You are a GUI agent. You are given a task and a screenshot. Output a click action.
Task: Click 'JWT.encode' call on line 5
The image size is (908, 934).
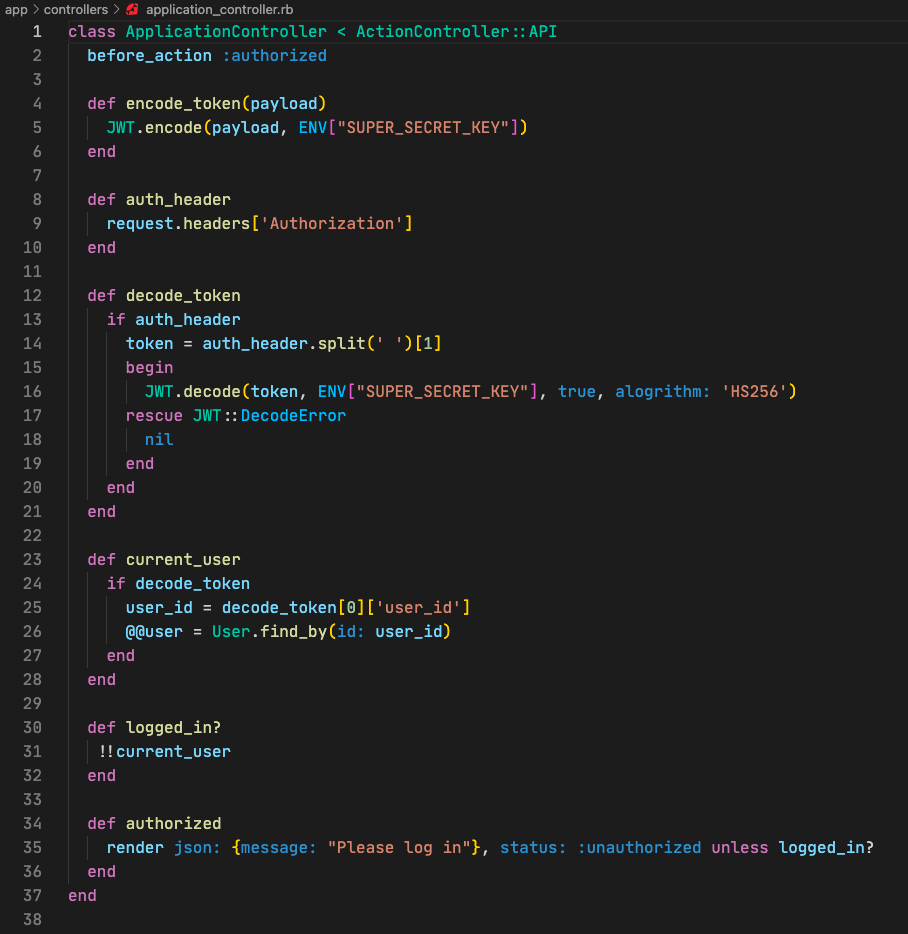pyautogui.click(x=154, y=127)
